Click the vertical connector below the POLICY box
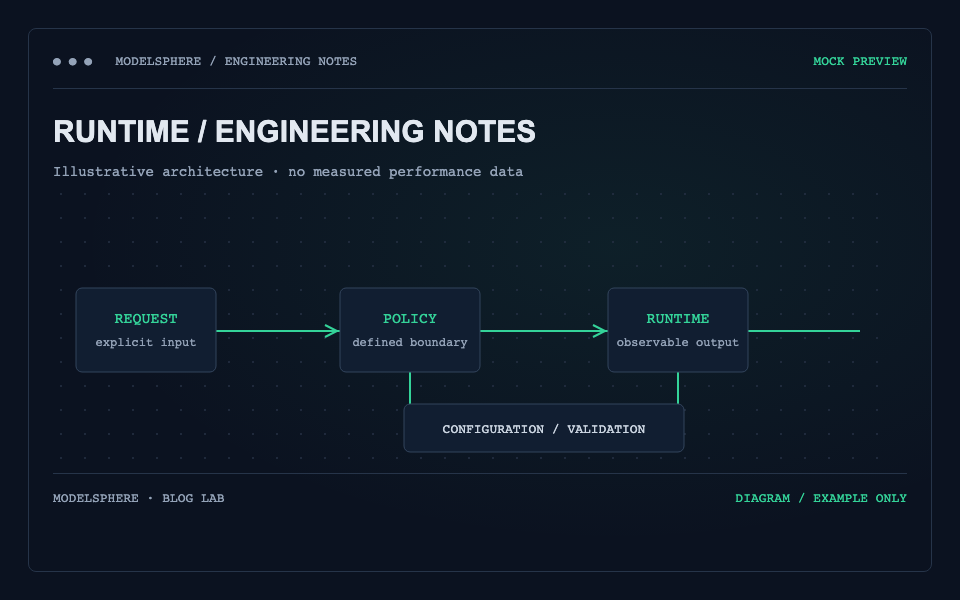 pyautogui.click(x=410, y=388)
